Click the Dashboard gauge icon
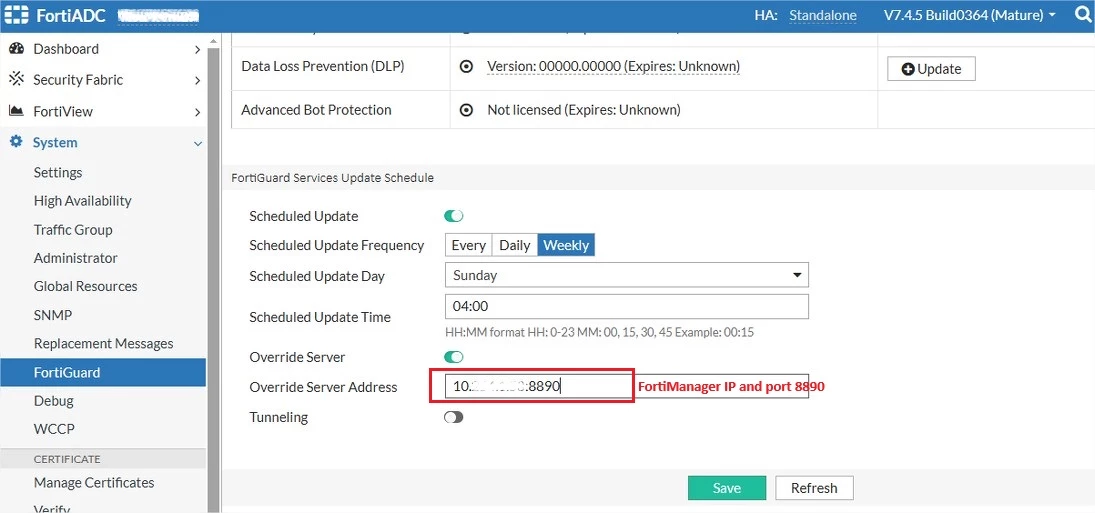This screenshot has height=513, width=1095. tap(17, 49)
